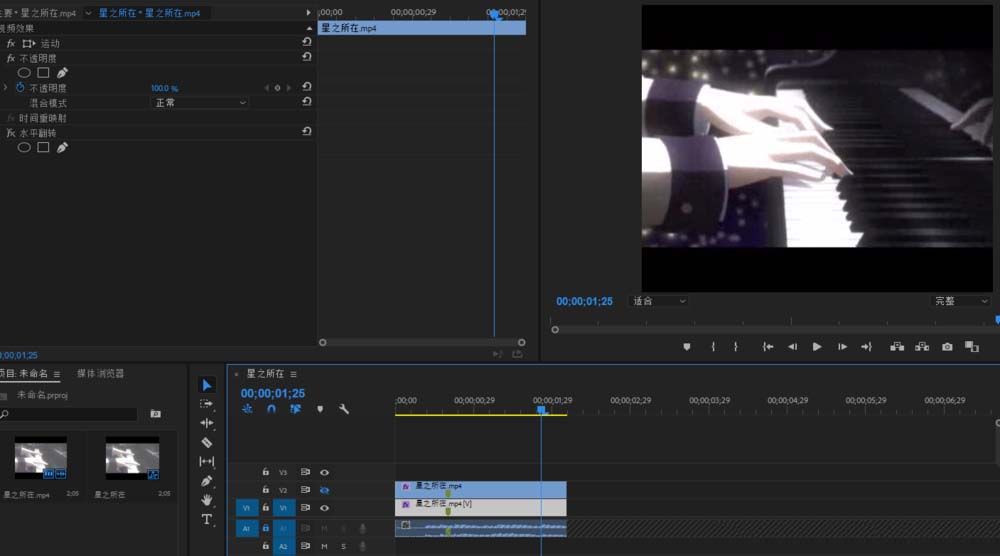Go to Out point
Viewport: 1000px width, 556px height.
(x=866, y=347)
